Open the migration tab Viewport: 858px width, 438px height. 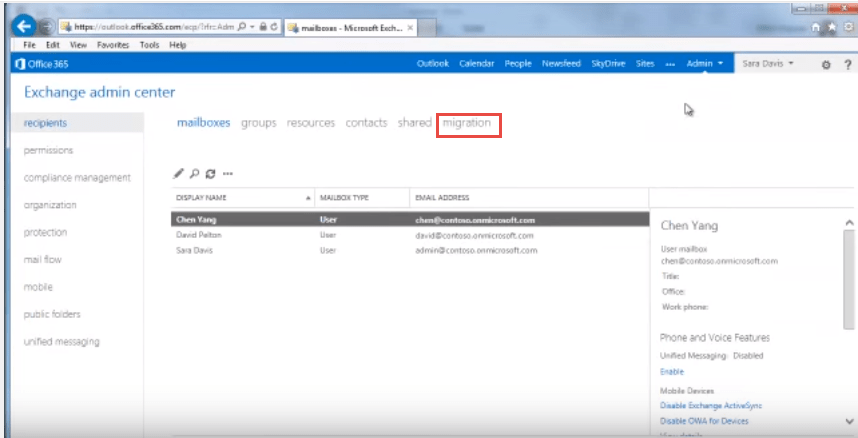pos(467,123)
